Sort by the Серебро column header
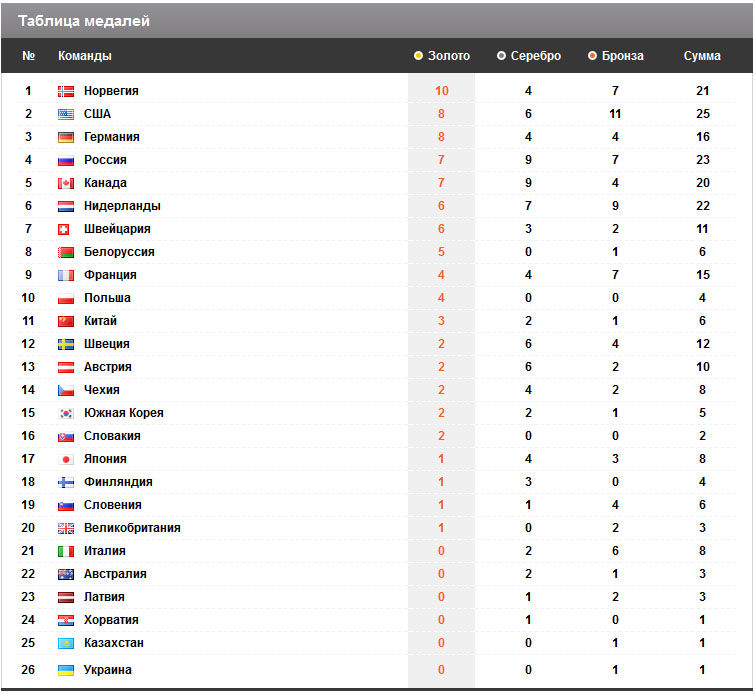 (535, 56)
